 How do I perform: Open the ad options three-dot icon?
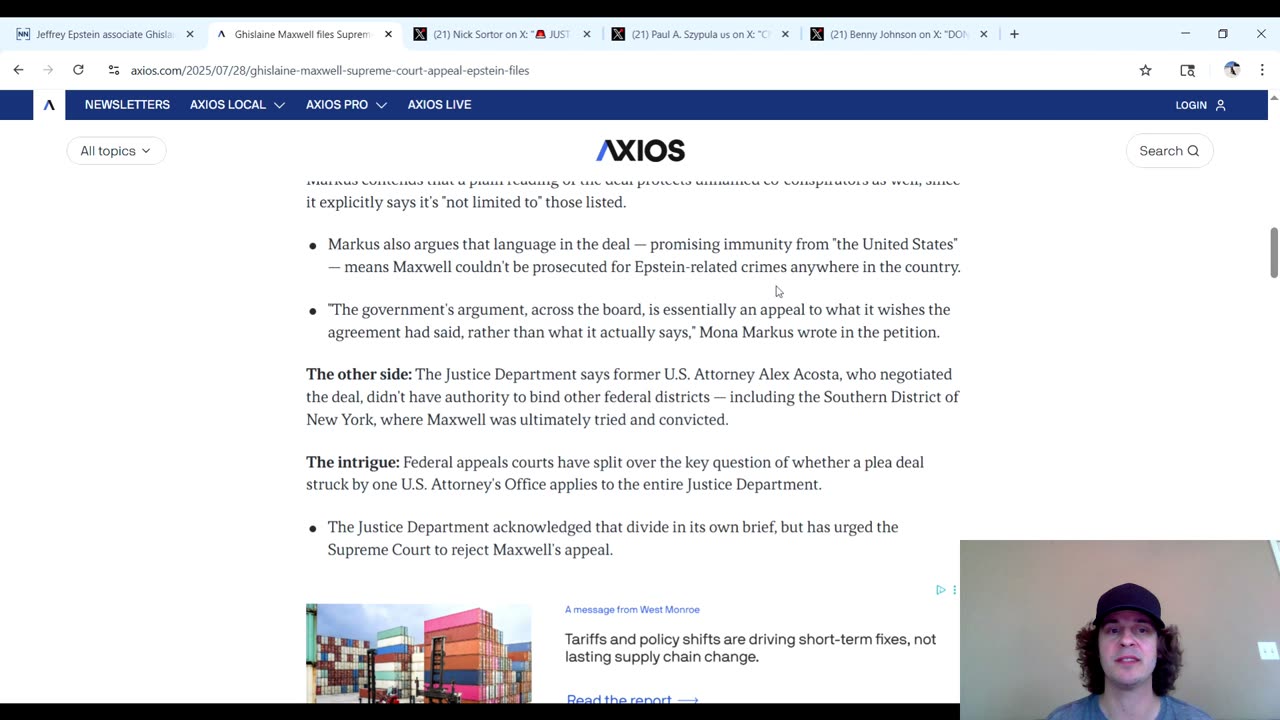point(954,590)
